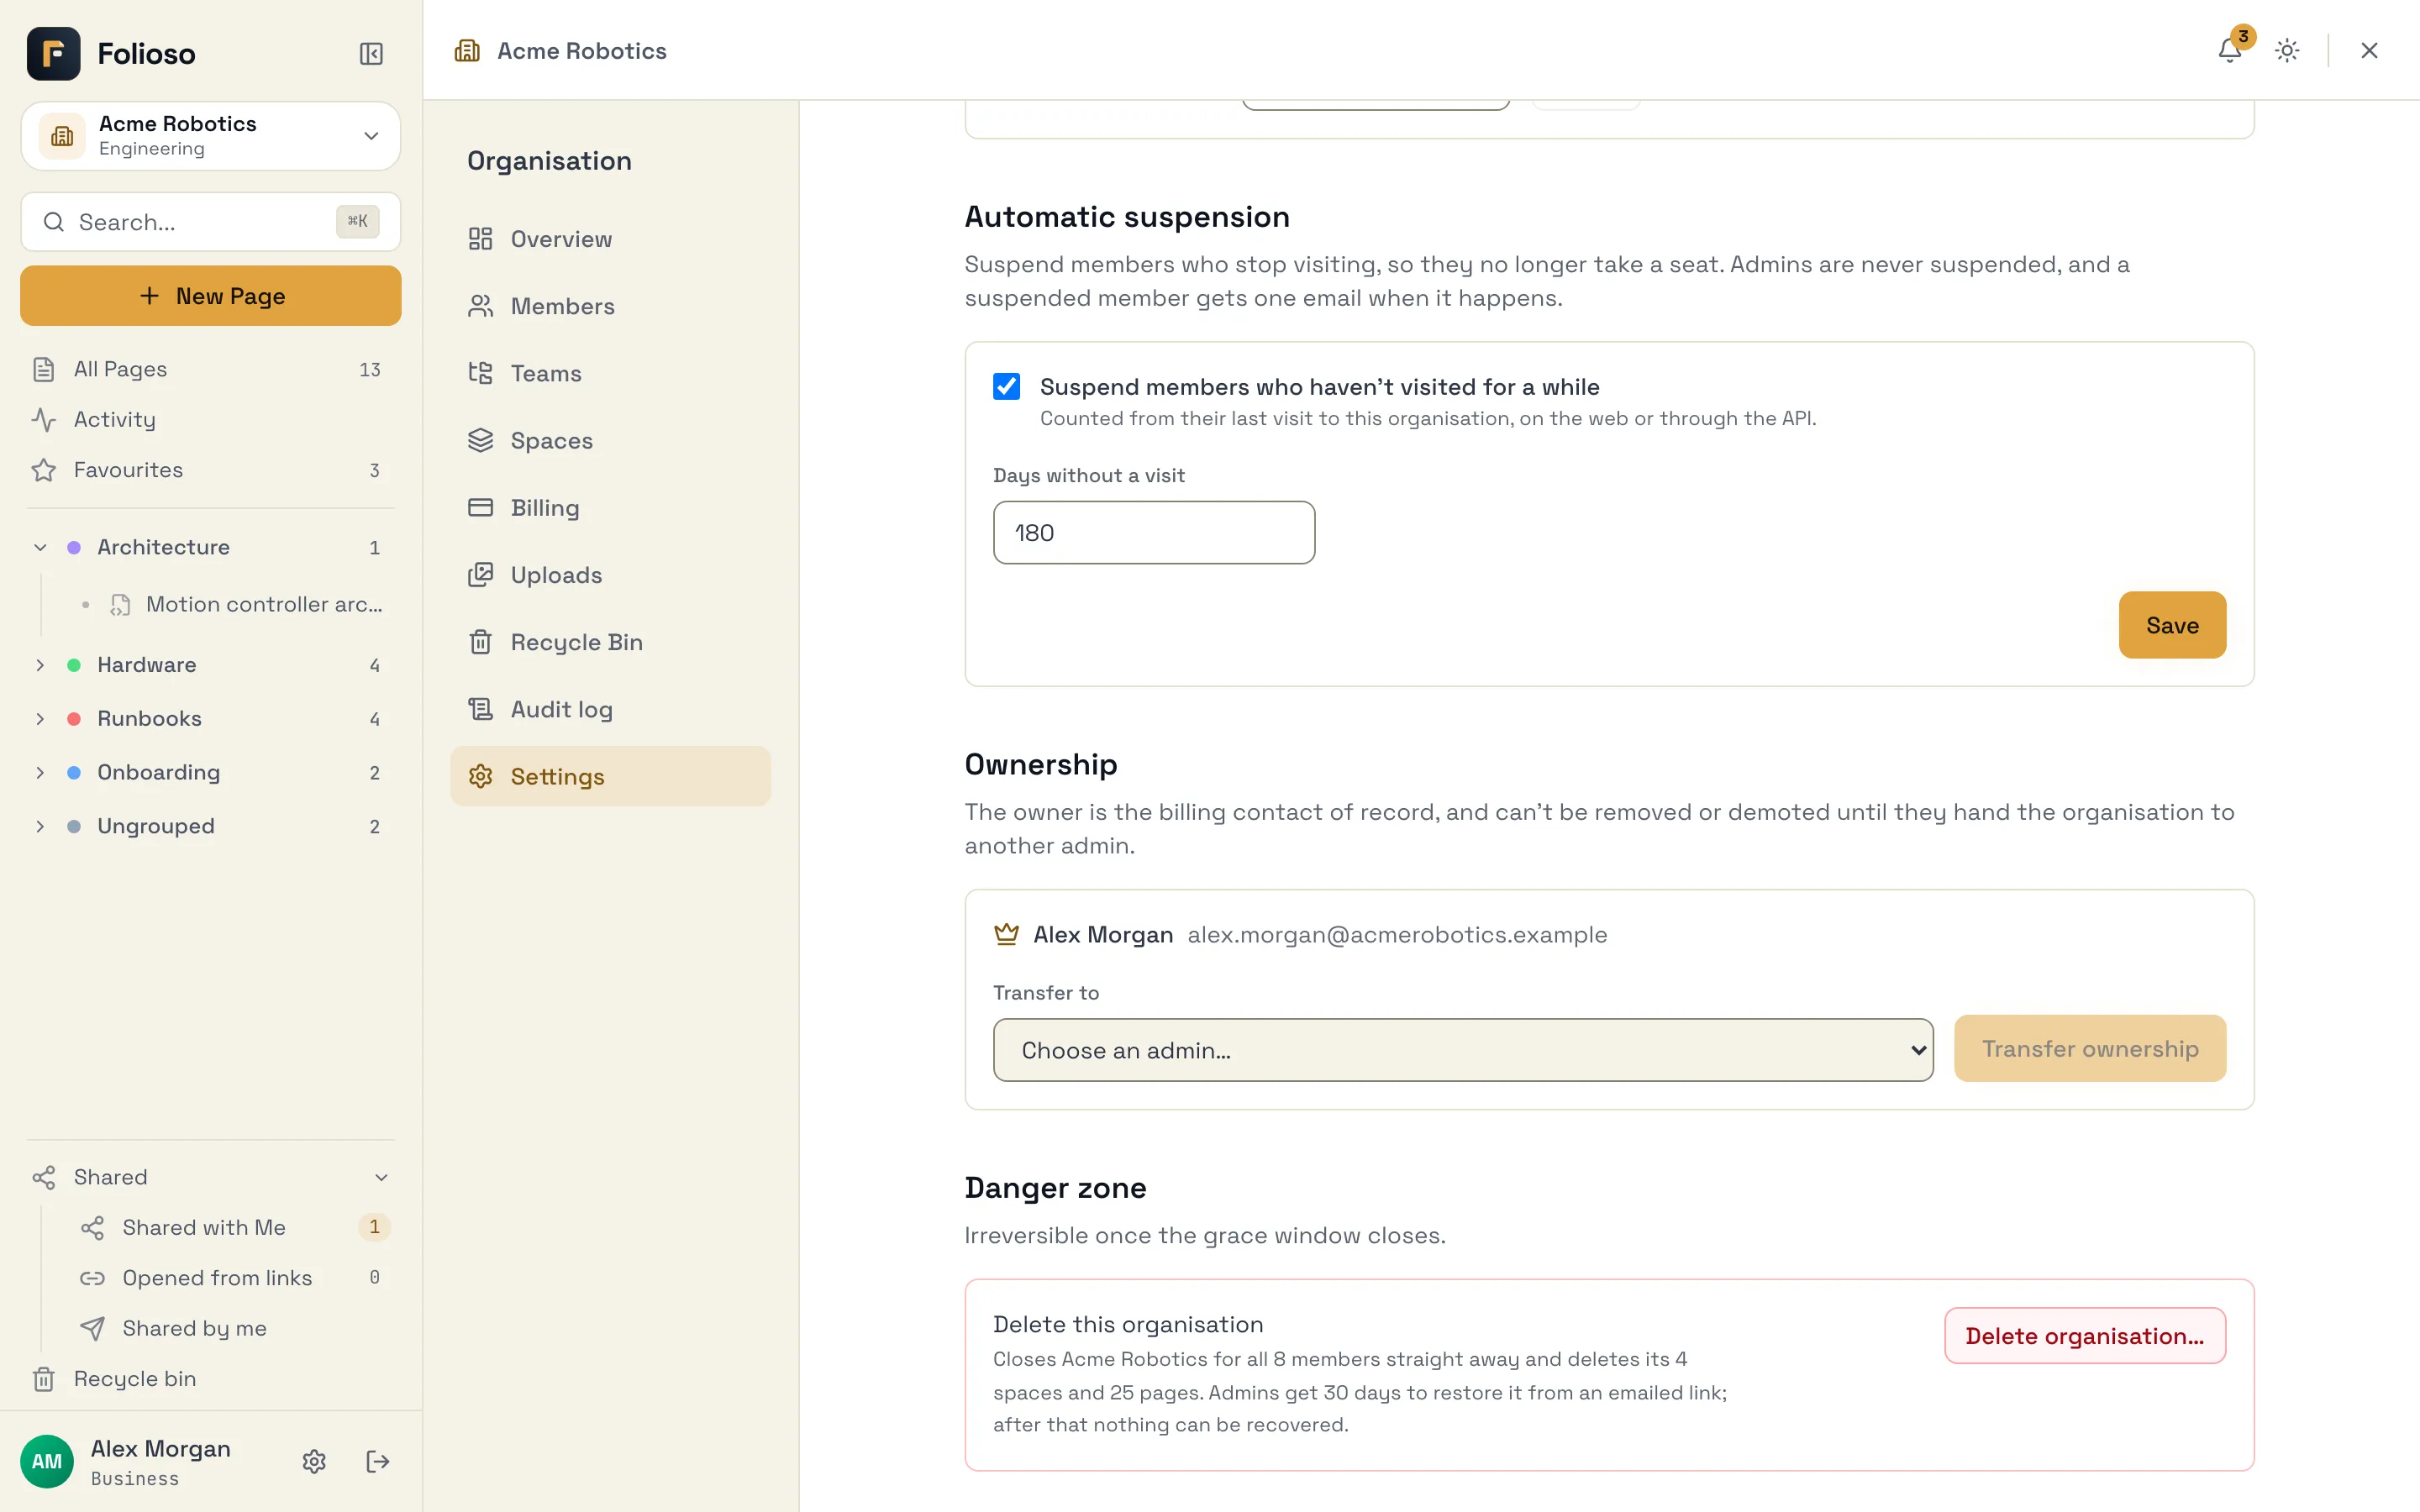Open the Billing section
The image size is (2420, 1512).
tap(610, 507)
